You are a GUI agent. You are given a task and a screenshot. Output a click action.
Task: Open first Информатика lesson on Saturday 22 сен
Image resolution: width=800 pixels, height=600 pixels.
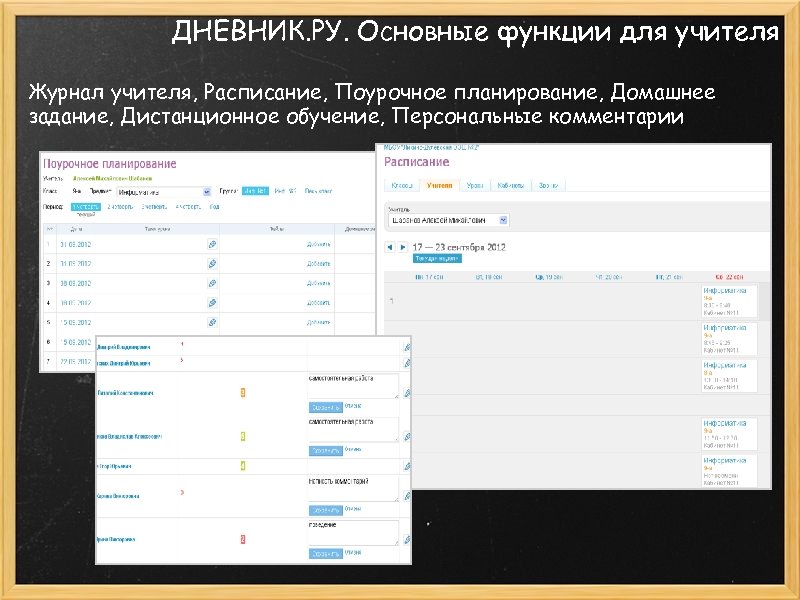click(x=729, y=301)
